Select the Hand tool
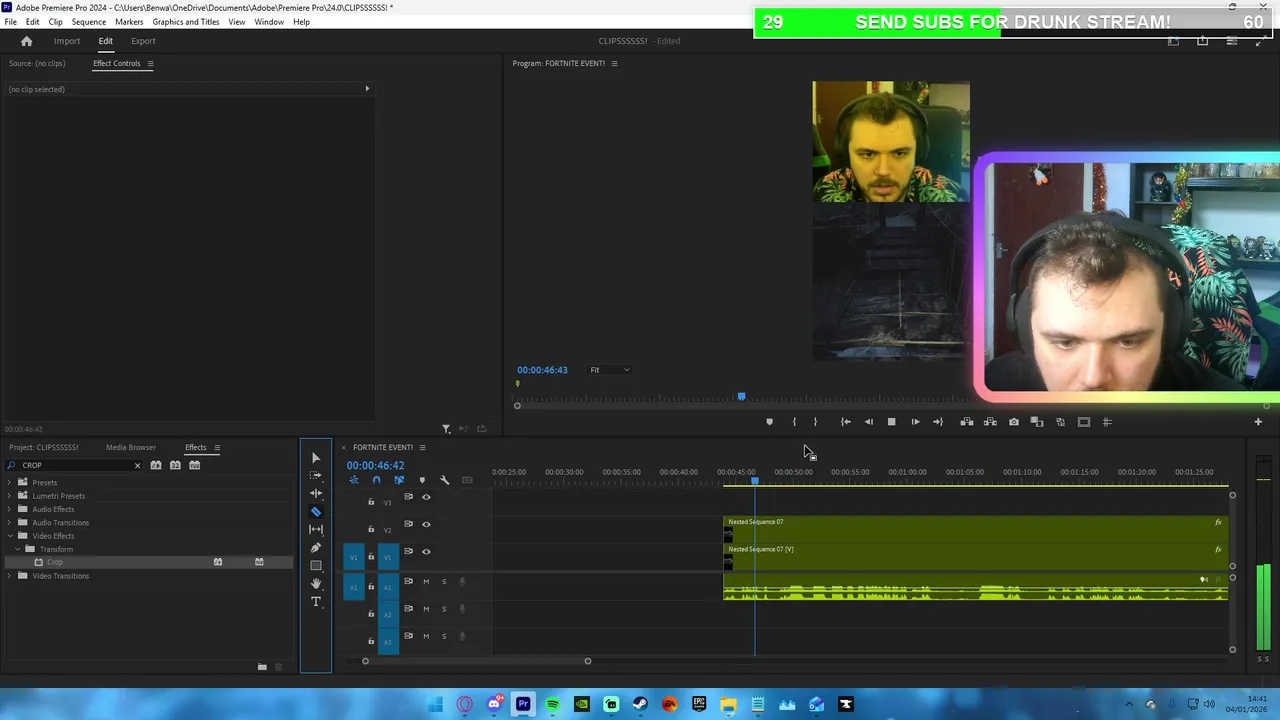 (x=316, y=583)
